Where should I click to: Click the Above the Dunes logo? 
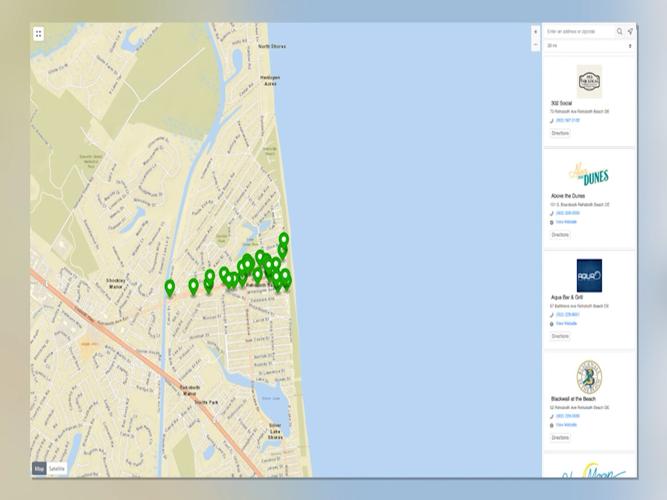pyautogui.click(x=589, y=174)
